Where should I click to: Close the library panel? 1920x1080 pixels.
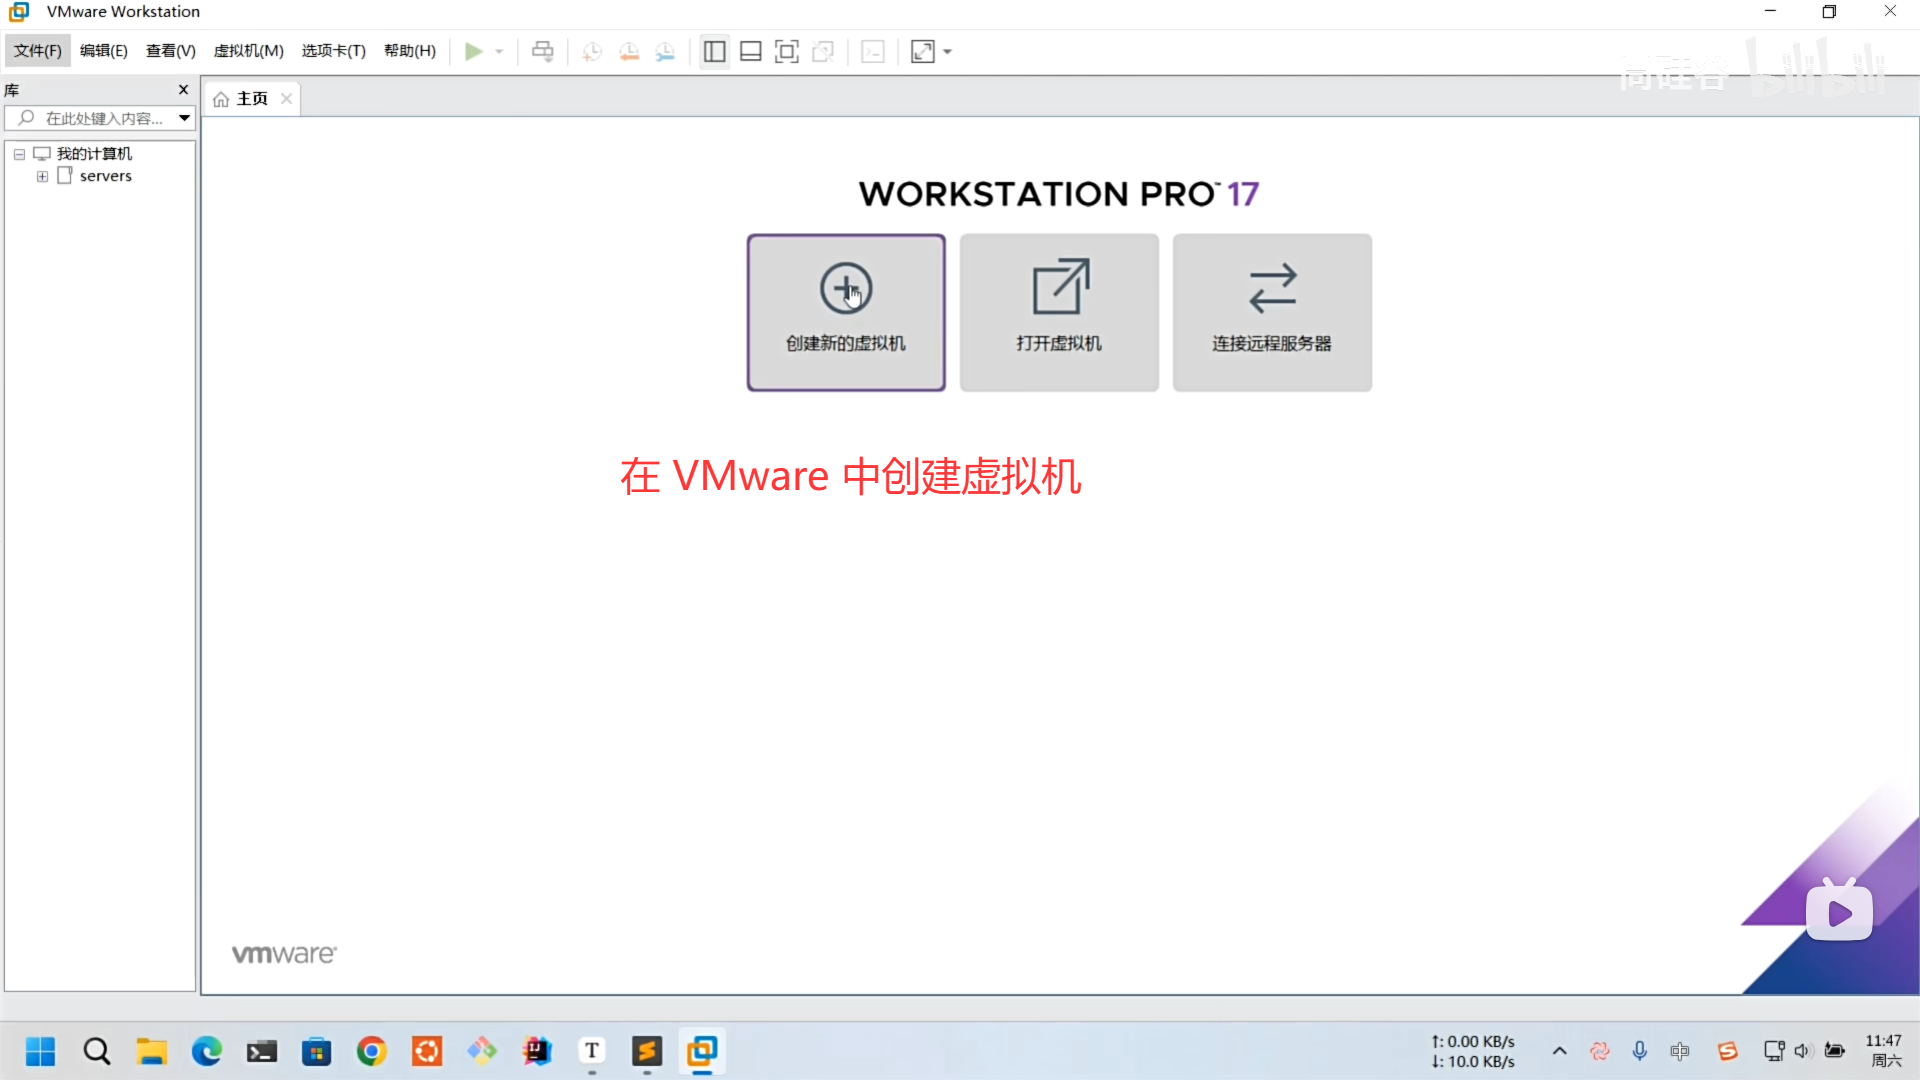(x=183, y=90)
